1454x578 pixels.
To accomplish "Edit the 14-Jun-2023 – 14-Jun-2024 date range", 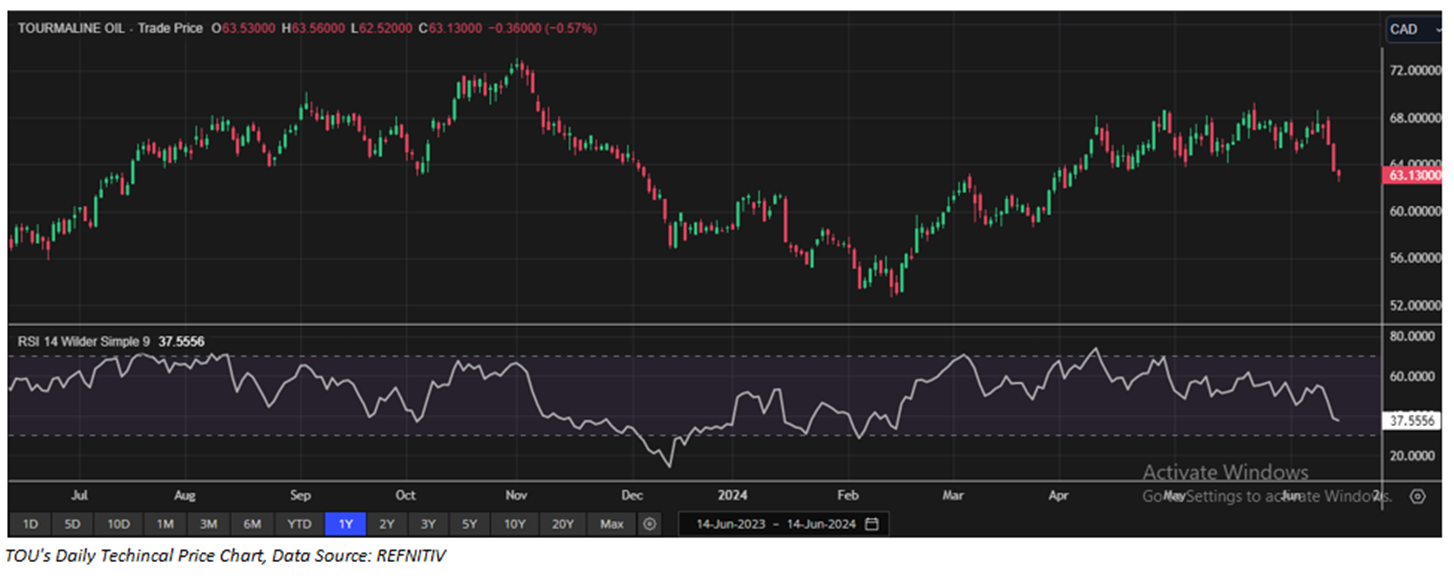I will tap(783, 524).
